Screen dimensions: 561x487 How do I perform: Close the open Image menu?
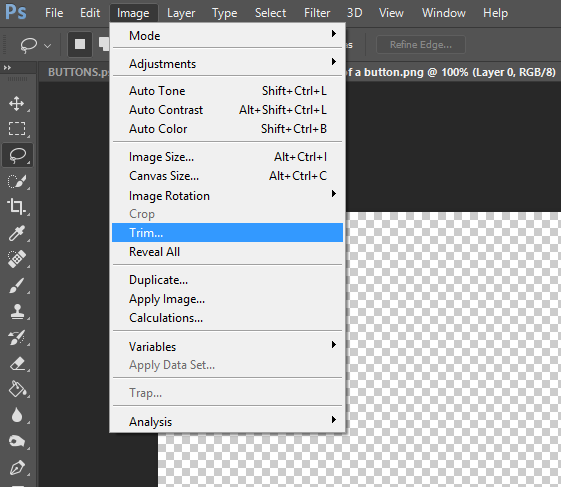133,13
